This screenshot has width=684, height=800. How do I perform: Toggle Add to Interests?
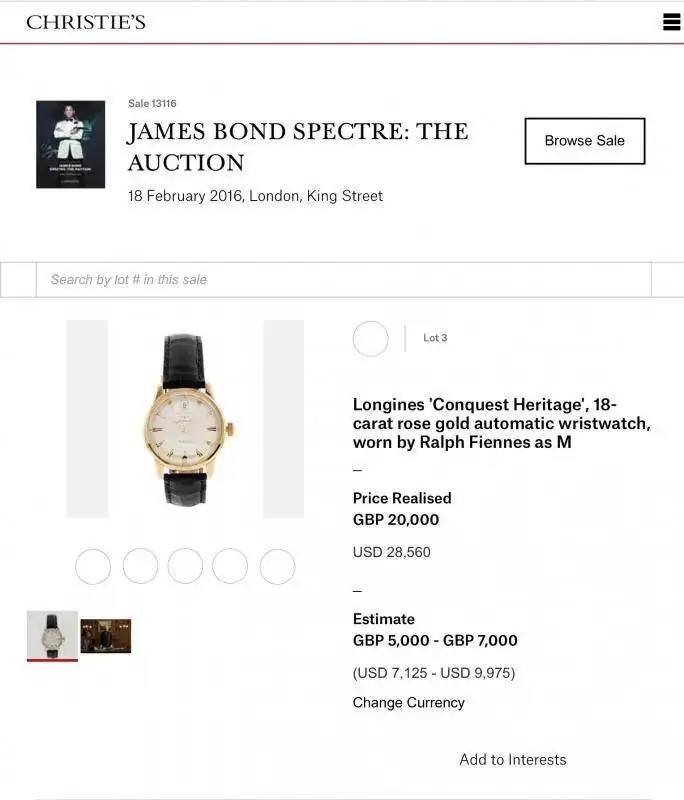pyautogui.click(x=512, y=760)
